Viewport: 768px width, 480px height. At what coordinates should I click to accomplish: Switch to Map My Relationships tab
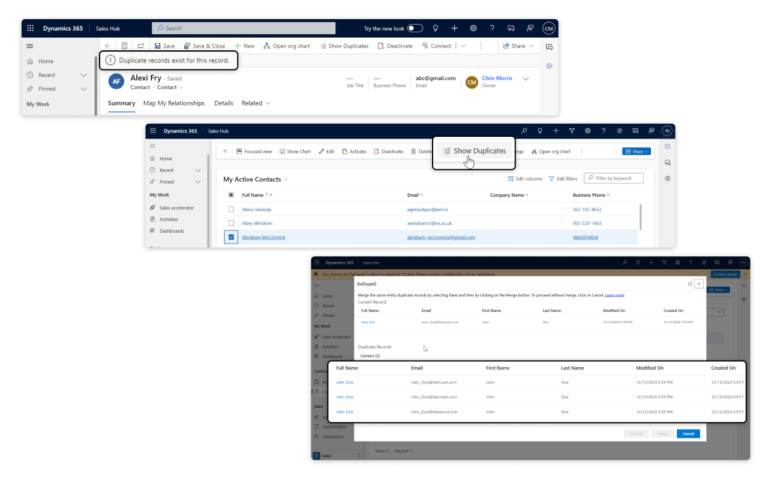(174, 103)
